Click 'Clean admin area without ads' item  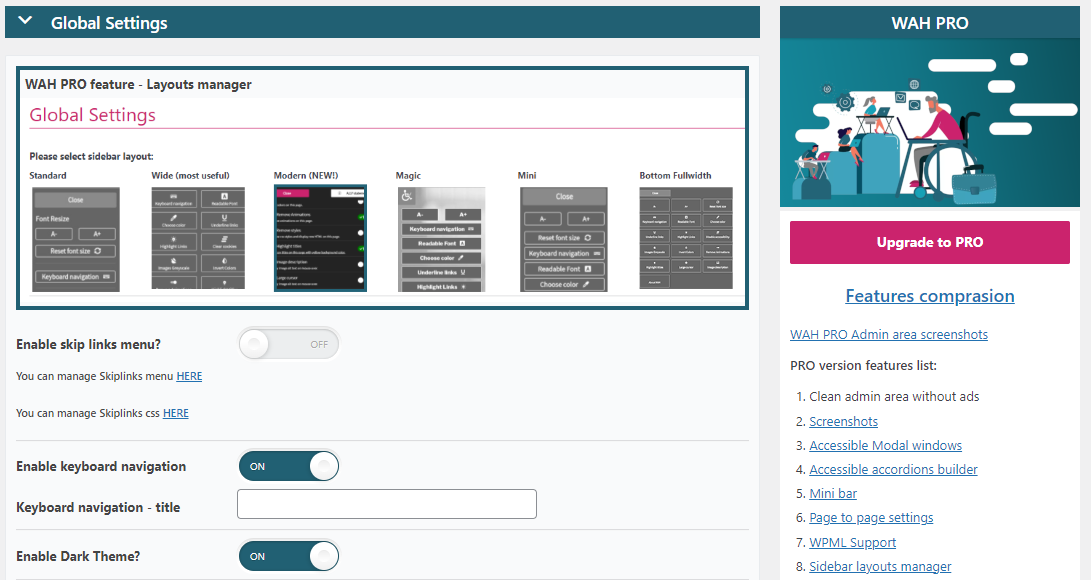[894, 396]
